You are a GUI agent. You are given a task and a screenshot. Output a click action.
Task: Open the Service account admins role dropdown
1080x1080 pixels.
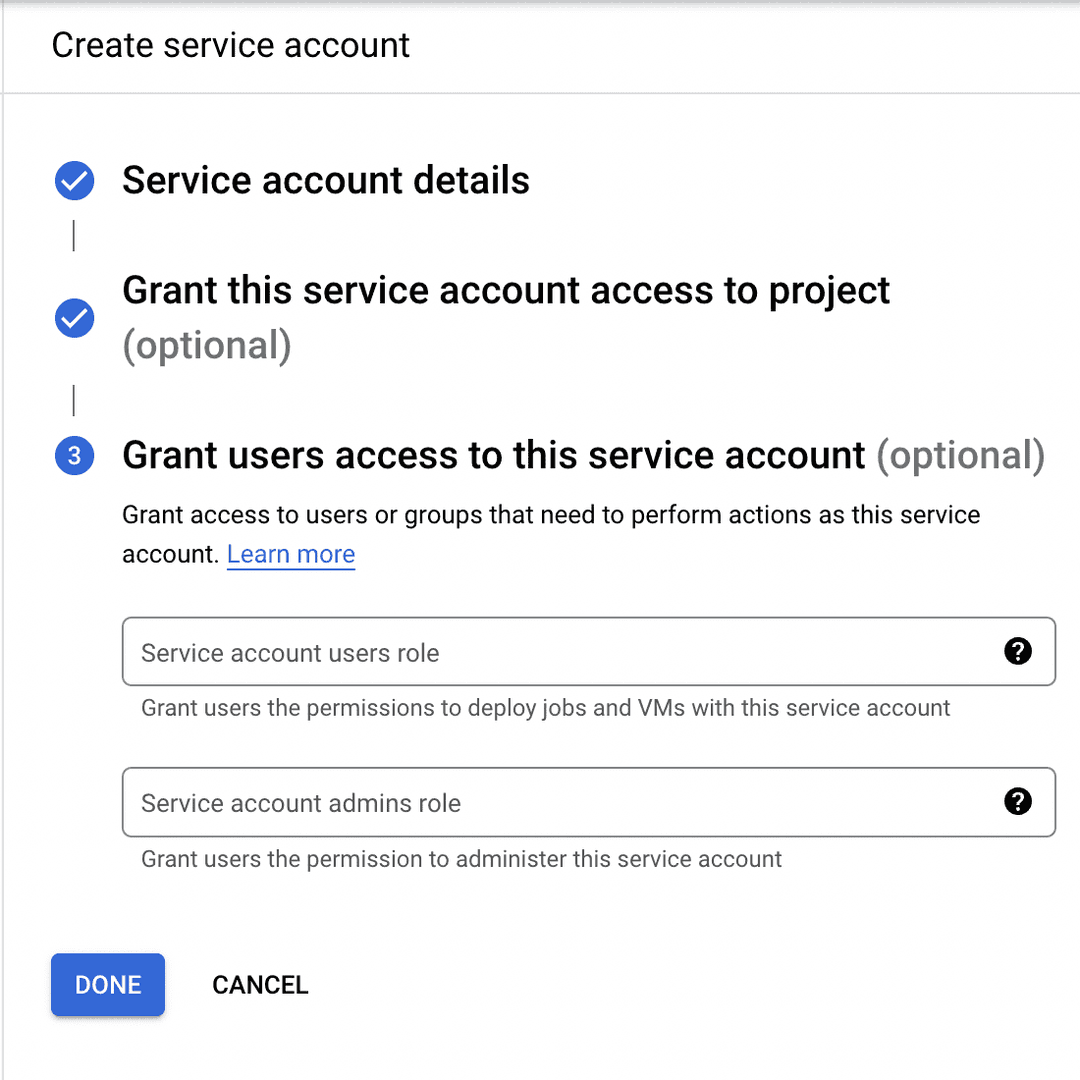point(500,802)
